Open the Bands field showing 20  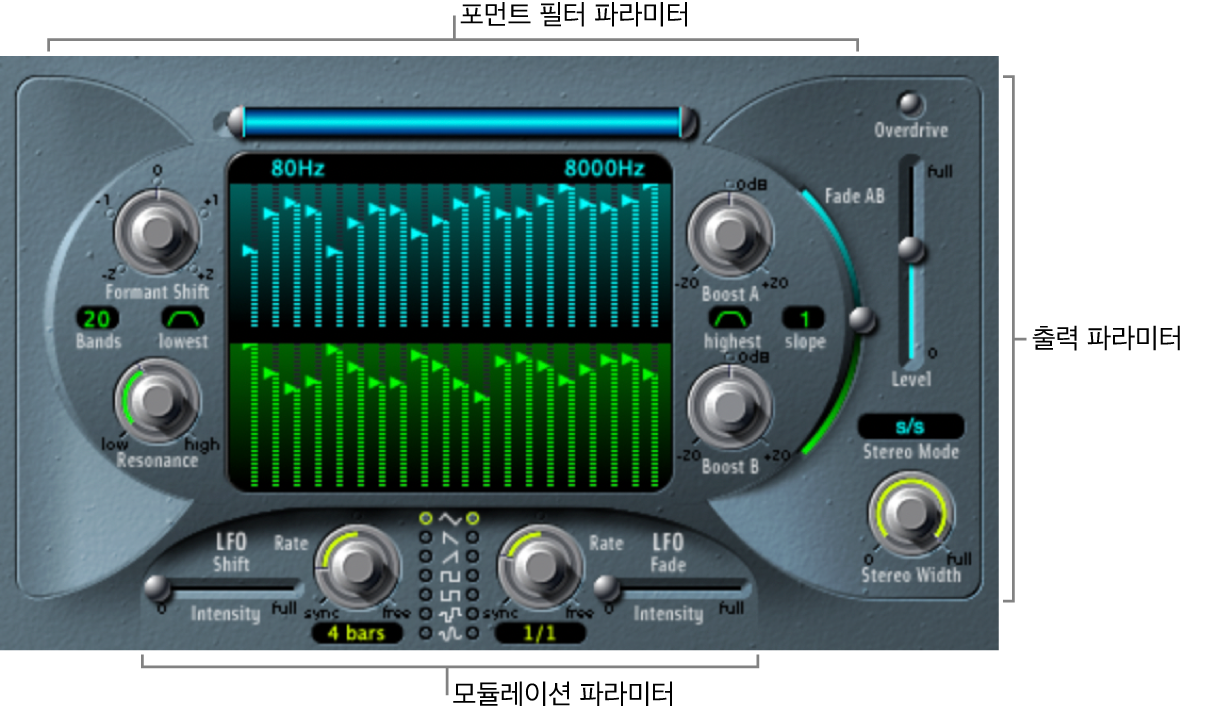(96, 319)
